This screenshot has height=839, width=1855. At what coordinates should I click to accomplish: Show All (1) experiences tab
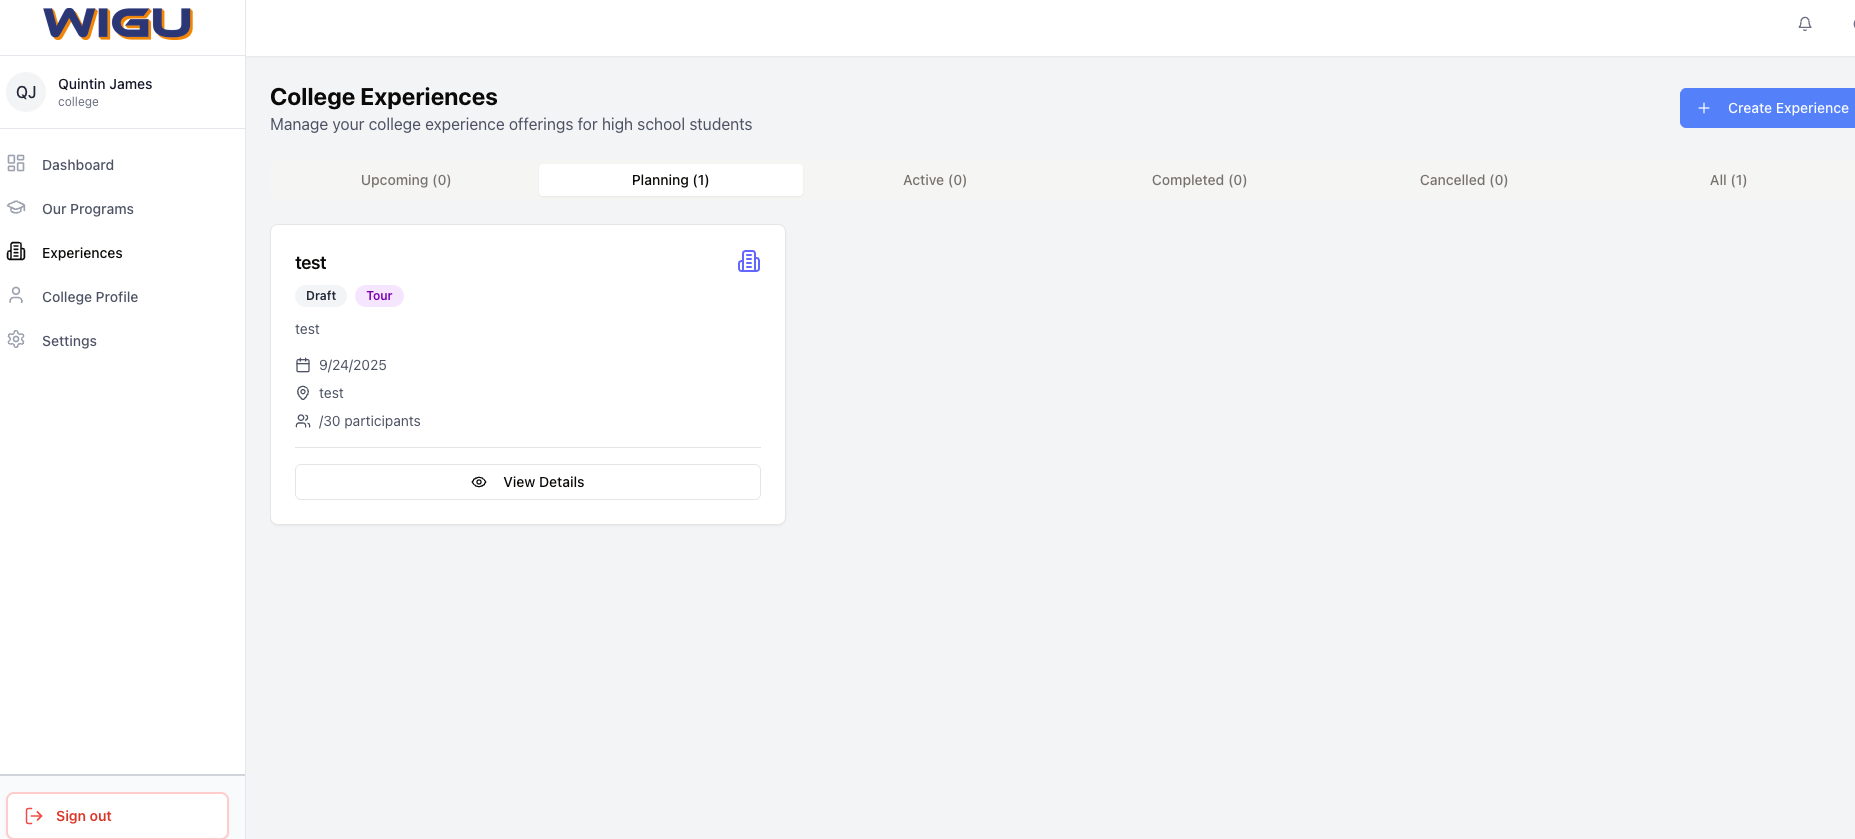point(1727,180)
